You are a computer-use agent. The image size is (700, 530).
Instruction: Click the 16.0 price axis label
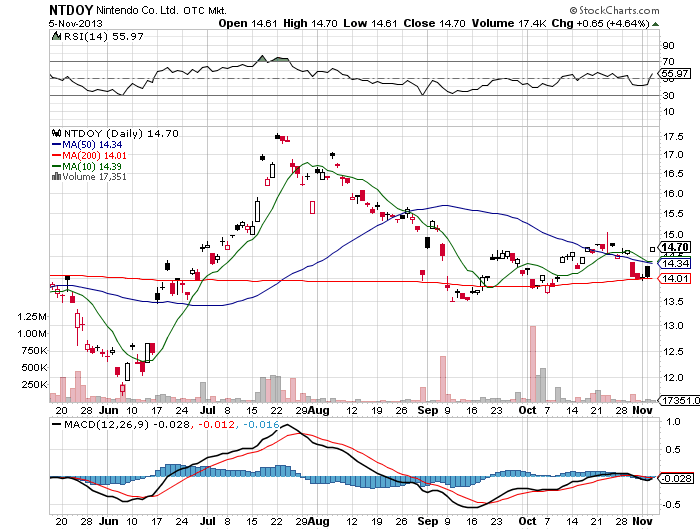point(673,193)
